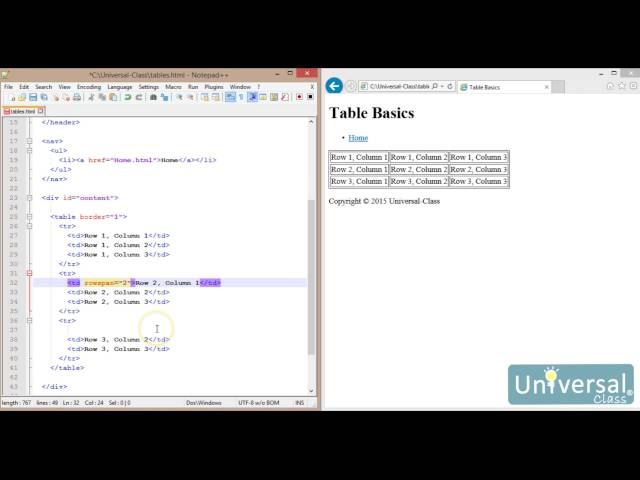Open the Plugins menu
This screenshot has height=480, width=640.
pyautogui.click(x=214, y=87)
